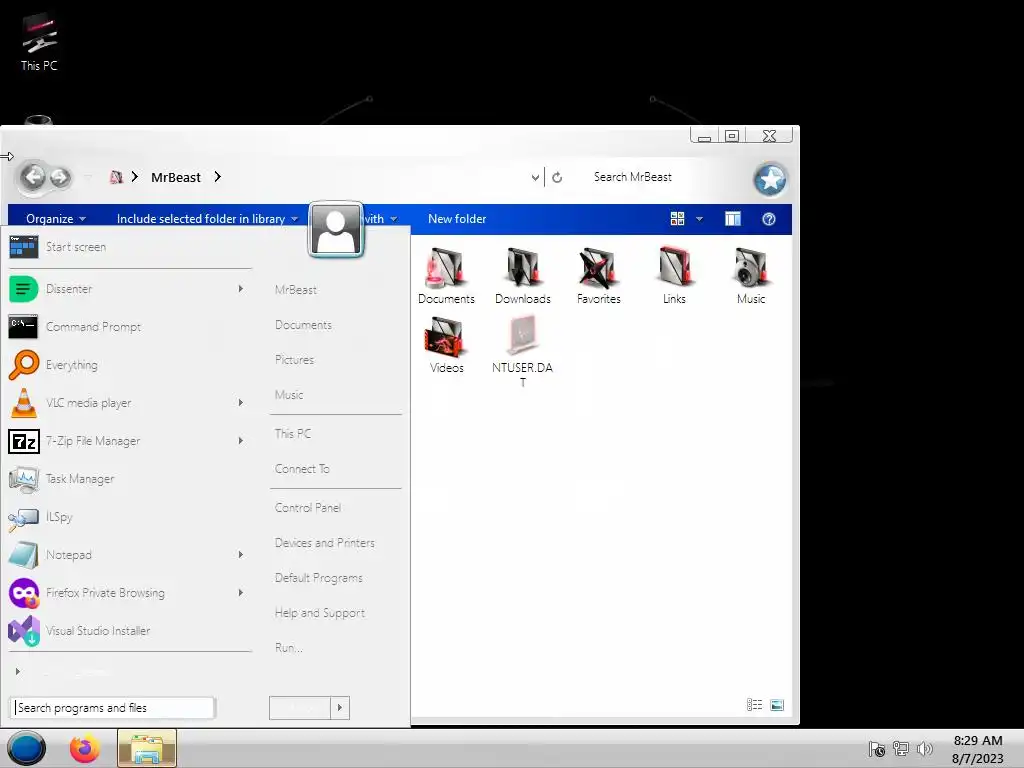Open network tray icon
The width and height of the screenshot is (1024, 768).
click(x=901, y=749)
